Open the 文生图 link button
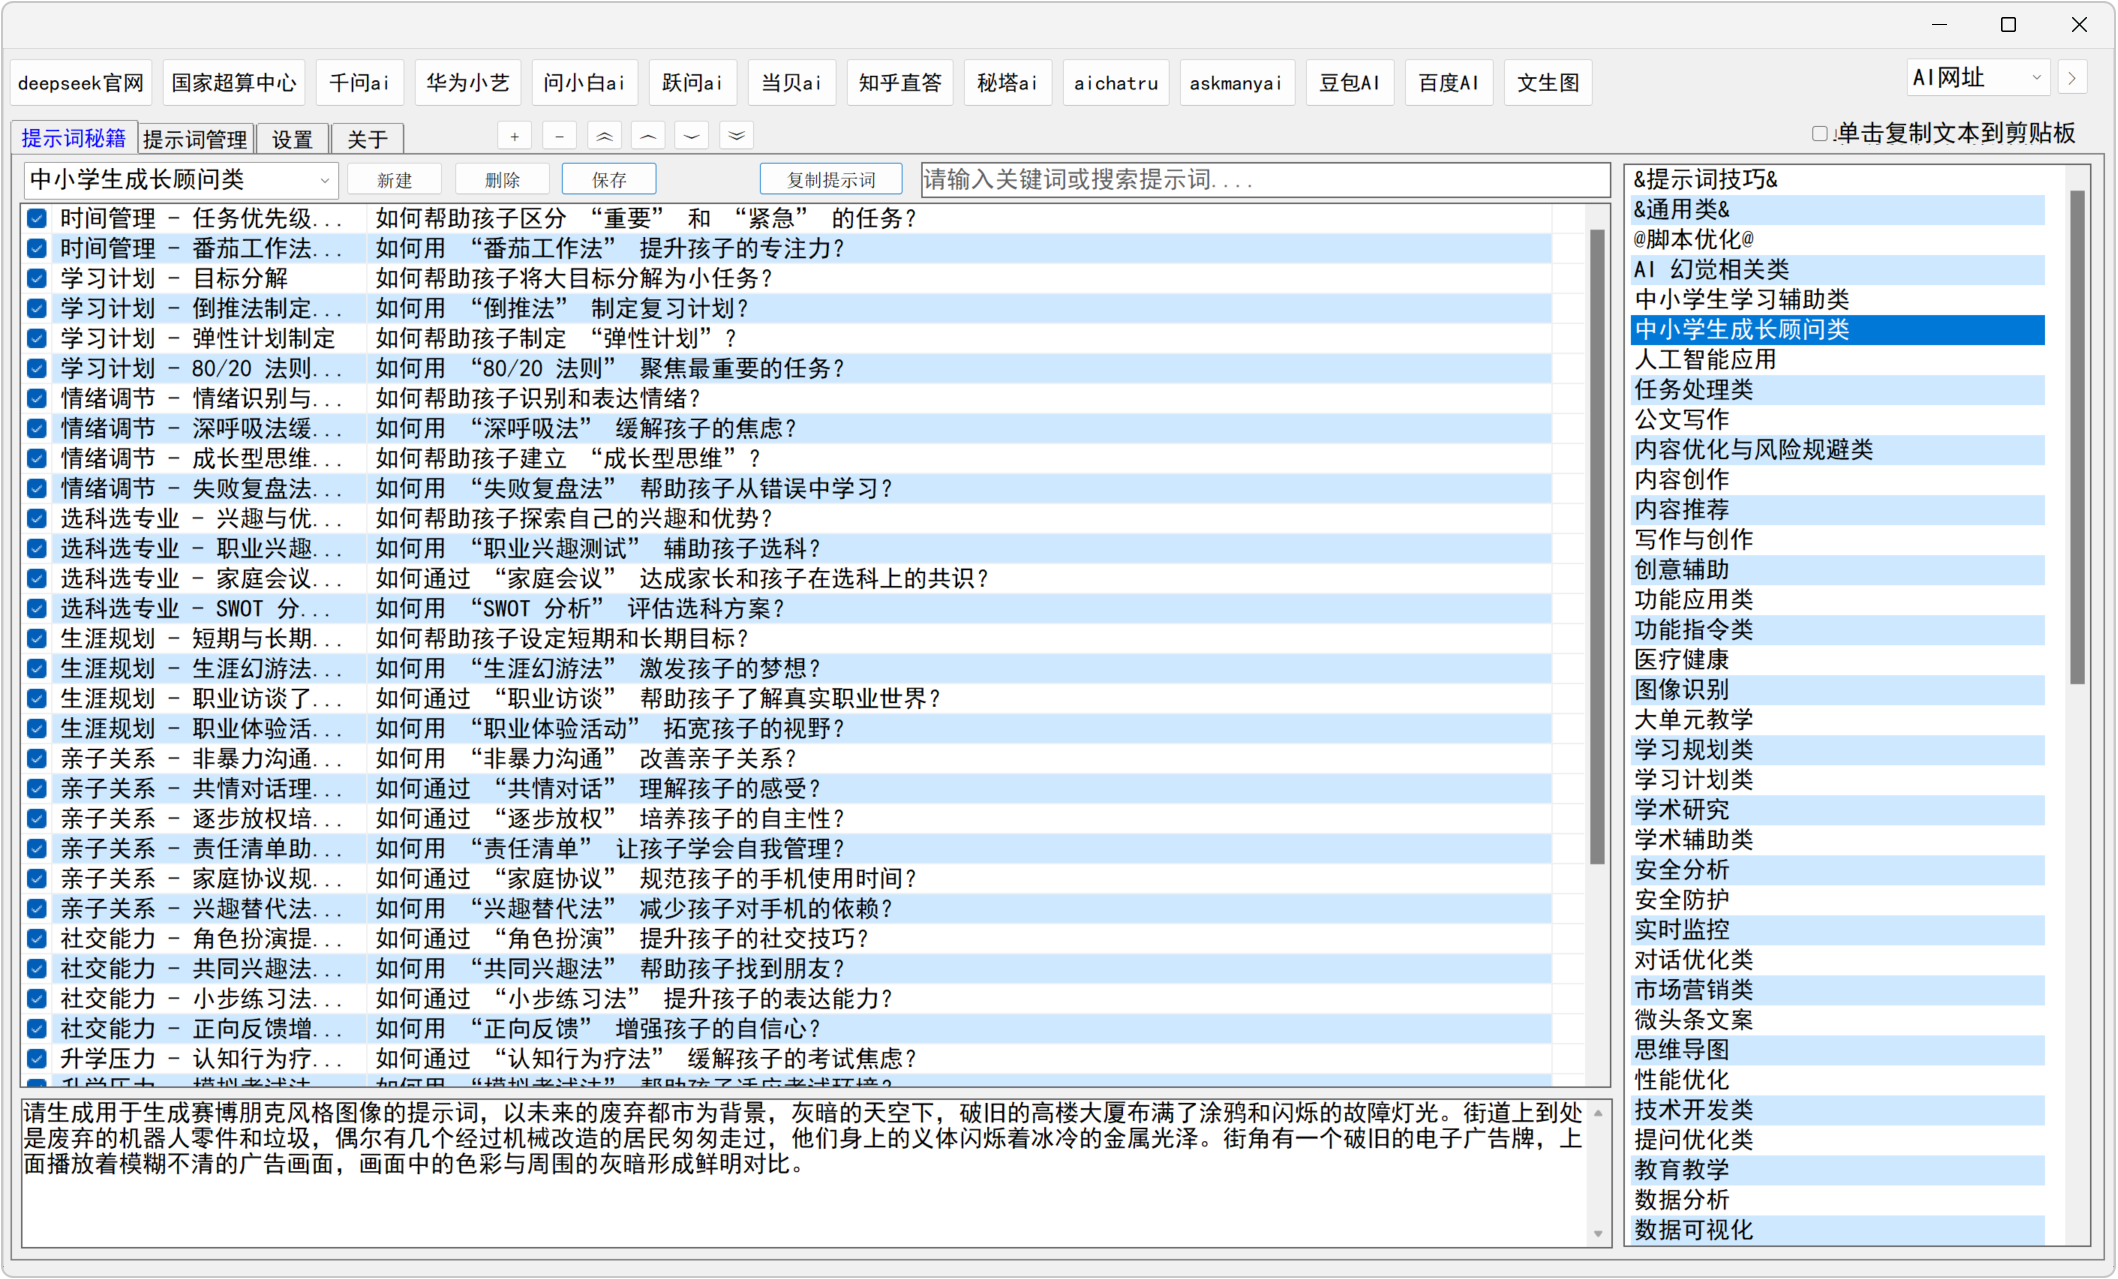The width and height of the screenshot is (2118, 1279). coord(1548,83)
